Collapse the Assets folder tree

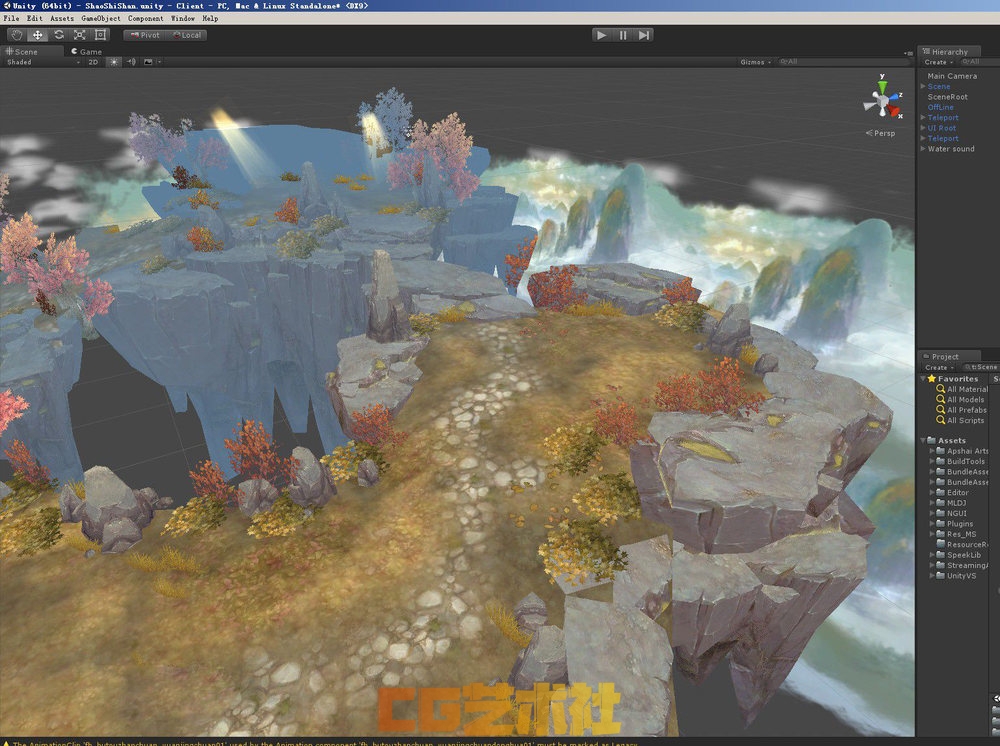coord(923,440)
